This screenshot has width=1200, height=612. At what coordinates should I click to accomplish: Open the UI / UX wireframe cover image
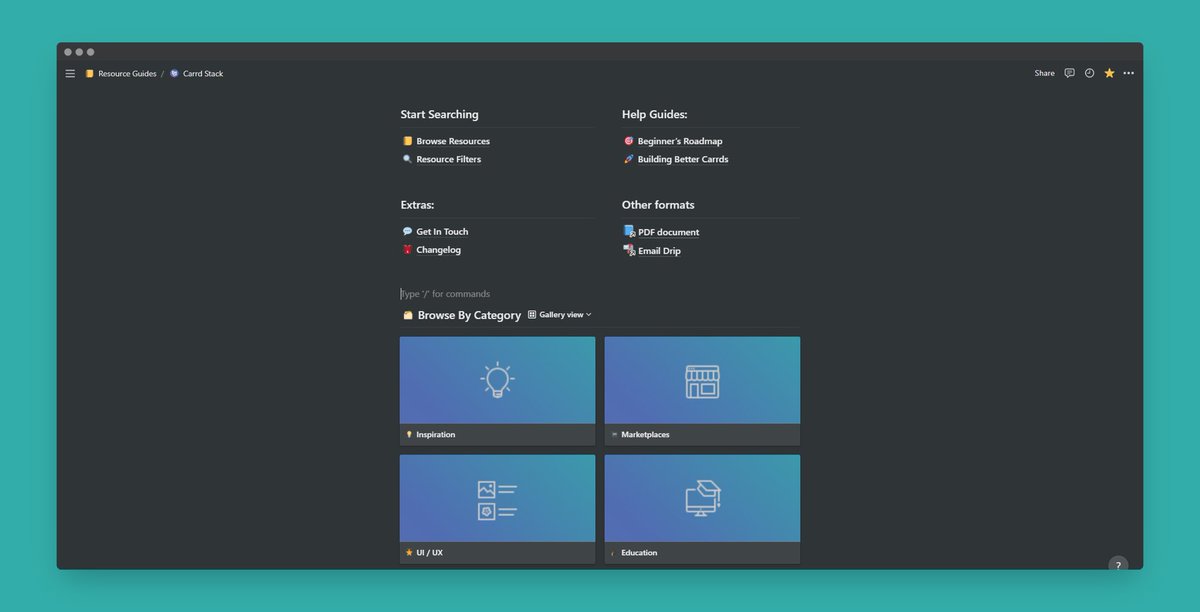click(x=497, y=498)
